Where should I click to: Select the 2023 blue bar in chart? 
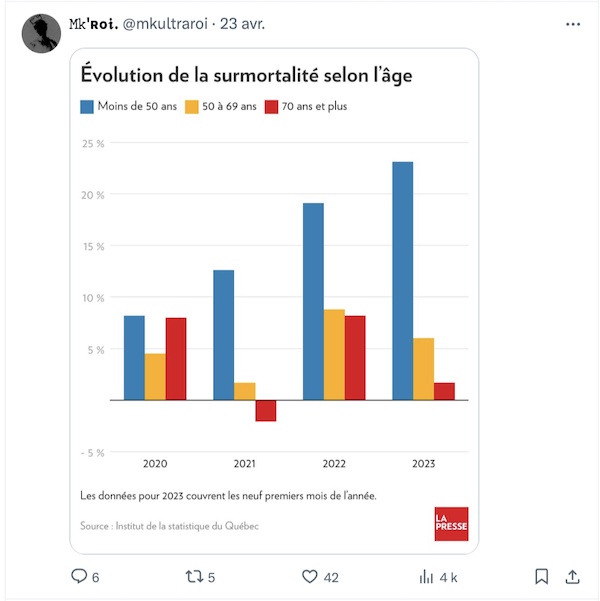click(403, 281)
